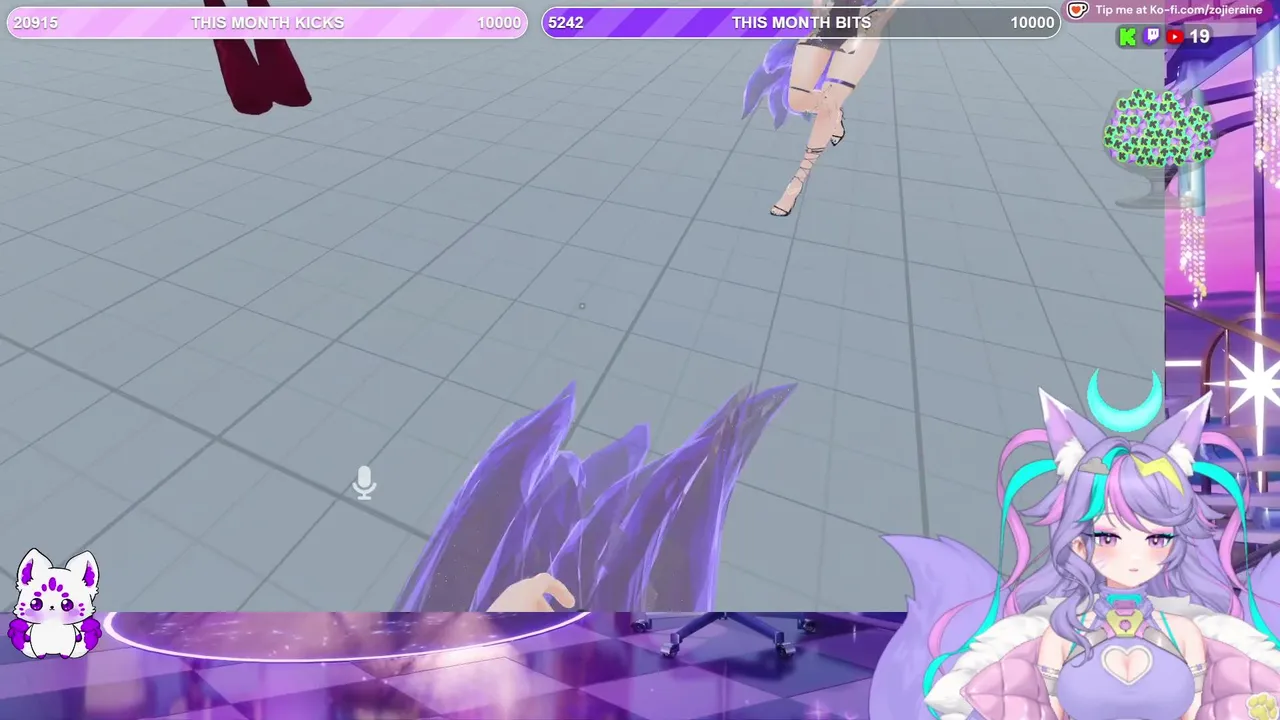Image resolution: width=1280 pixels, height=720 pixels.
Task: Click the red YouTube logo icon
Action: click(x=1175, y=37)
